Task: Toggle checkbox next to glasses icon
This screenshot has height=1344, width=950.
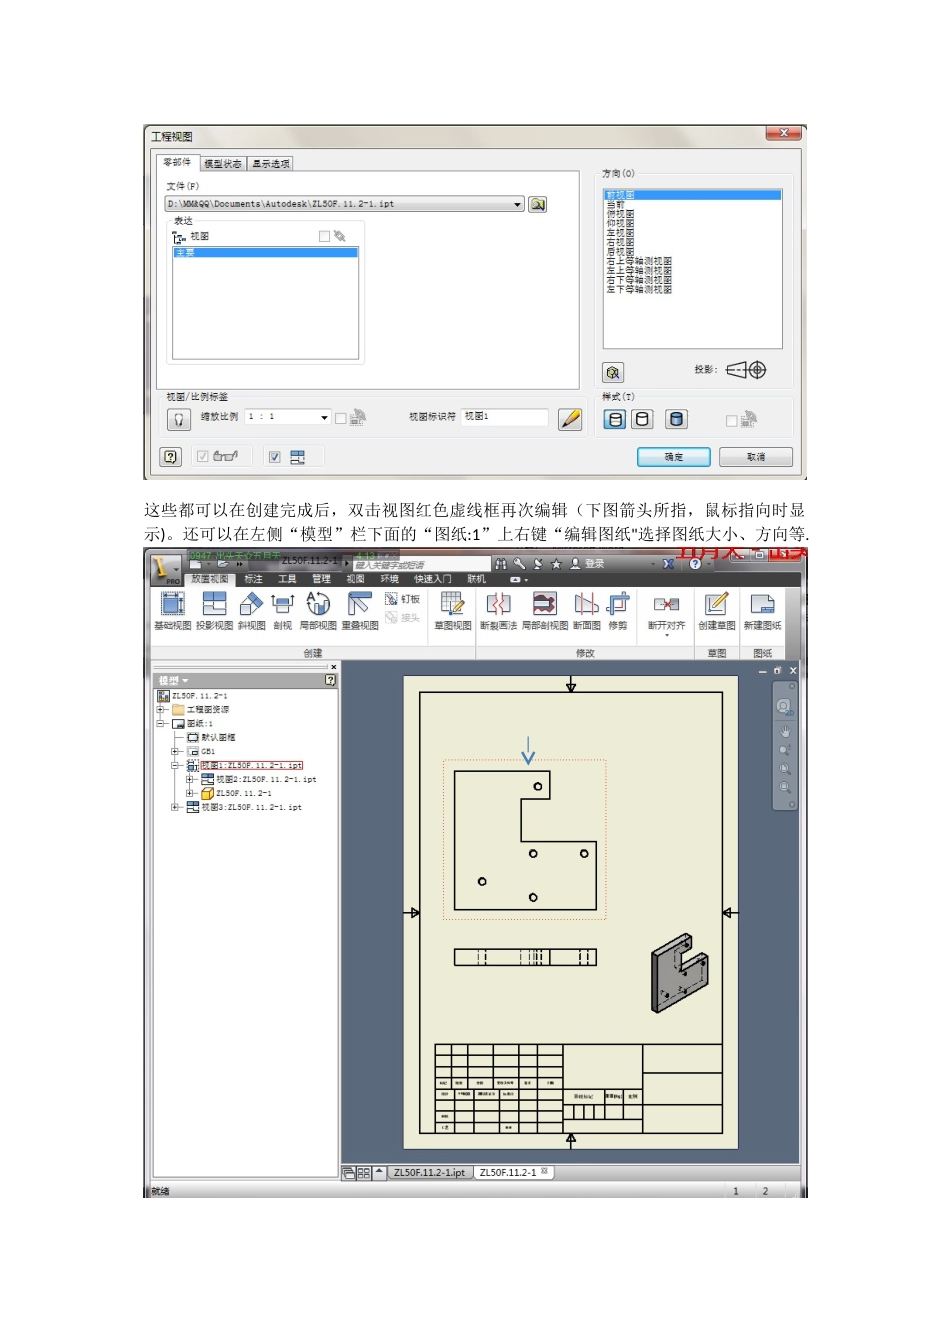Action: 203,457
